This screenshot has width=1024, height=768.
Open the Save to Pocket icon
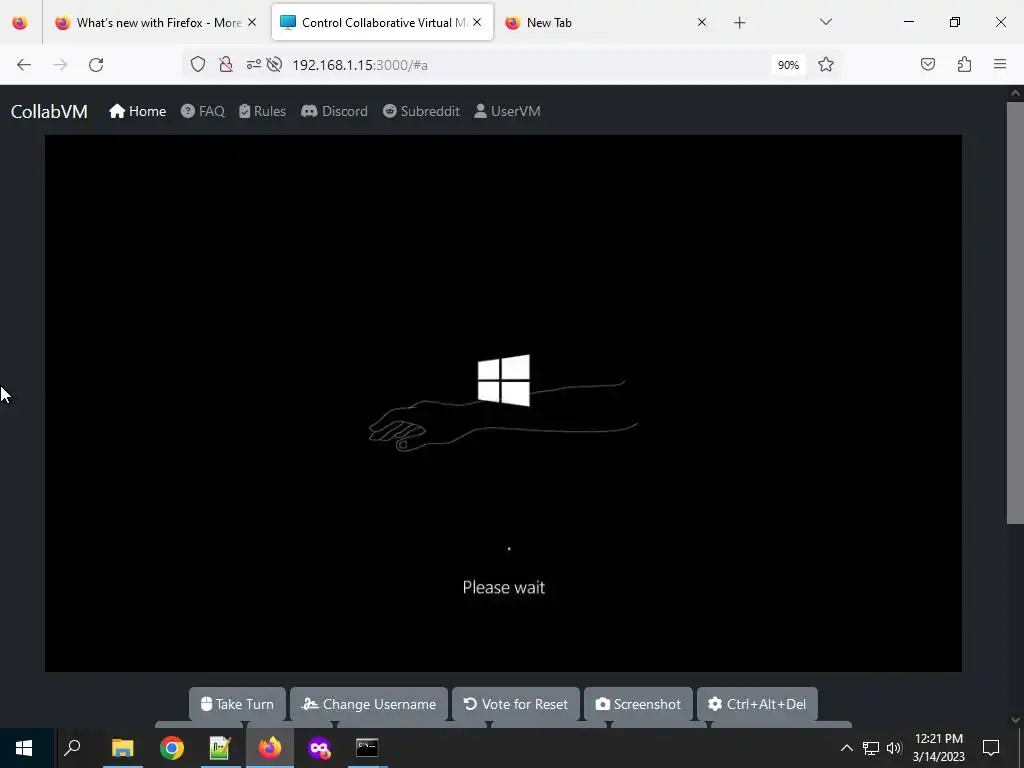927,64
